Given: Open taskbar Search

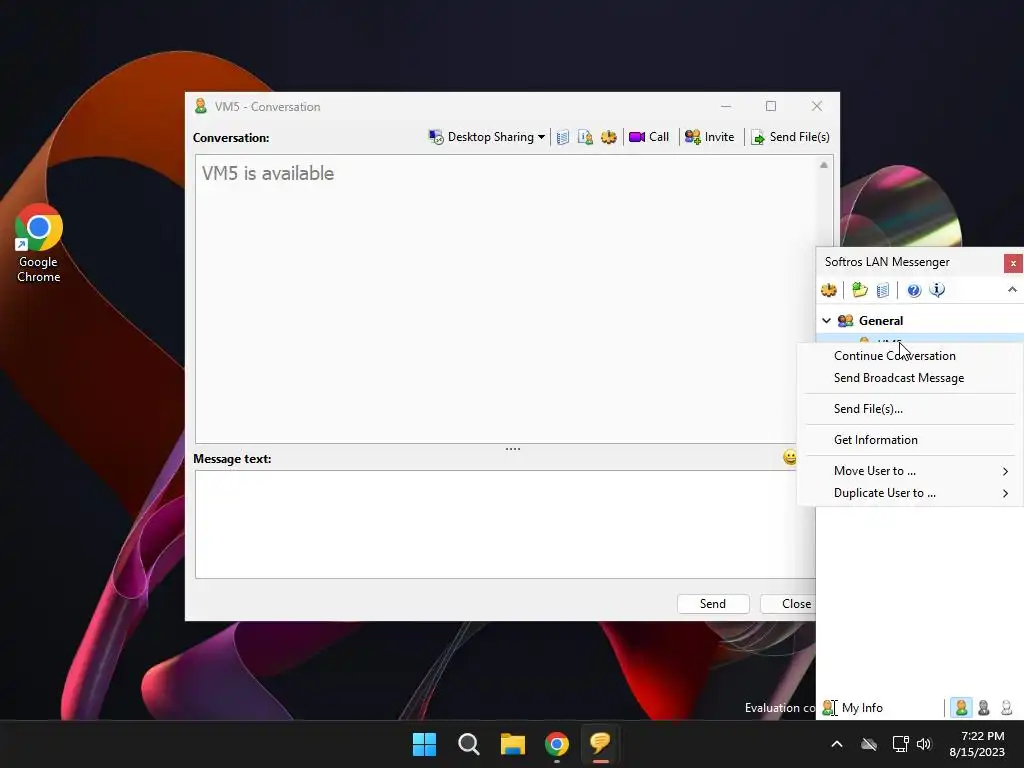Looking at the screenshot, I should [468, 744].
